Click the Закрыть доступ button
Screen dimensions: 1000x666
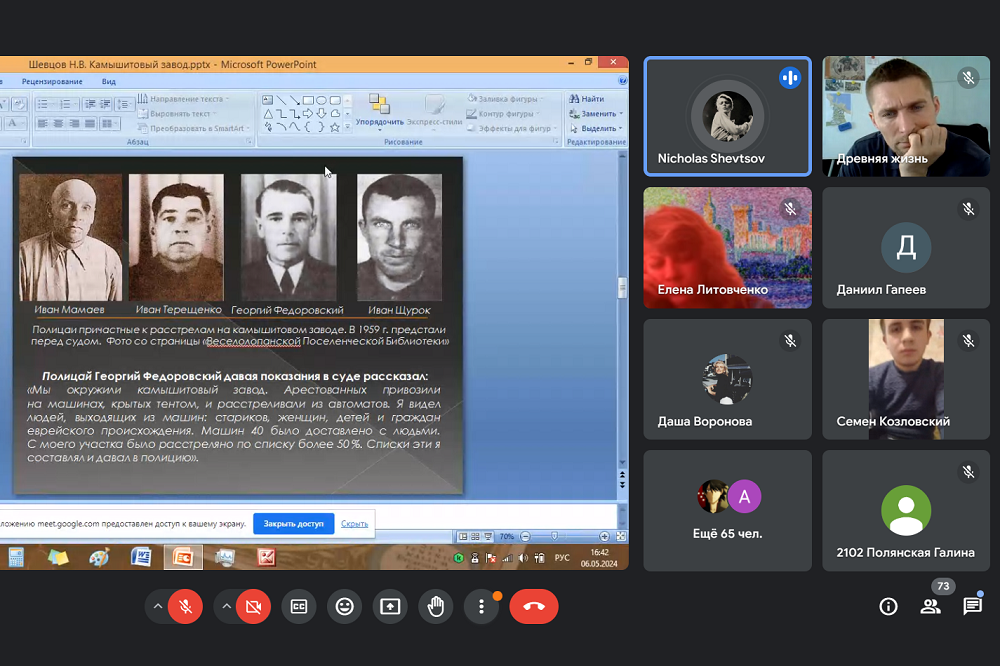293,523
